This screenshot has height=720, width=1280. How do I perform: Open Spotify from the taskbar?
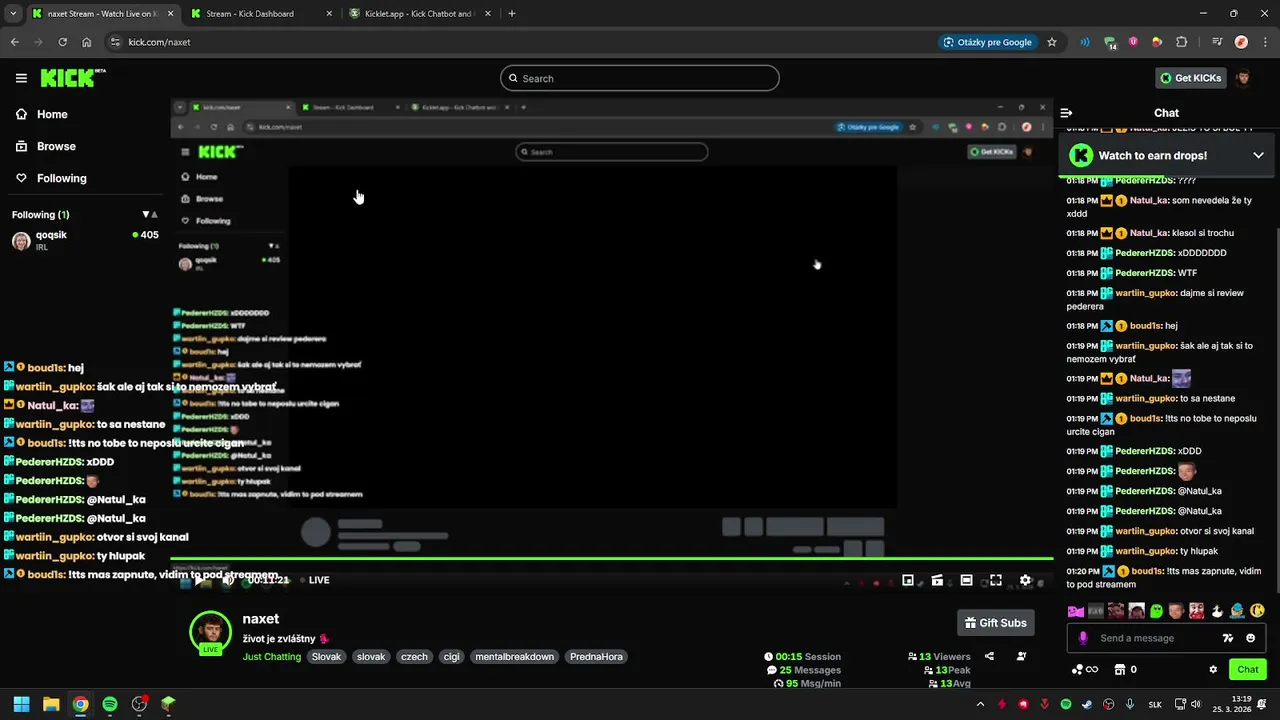coord(110,704)
